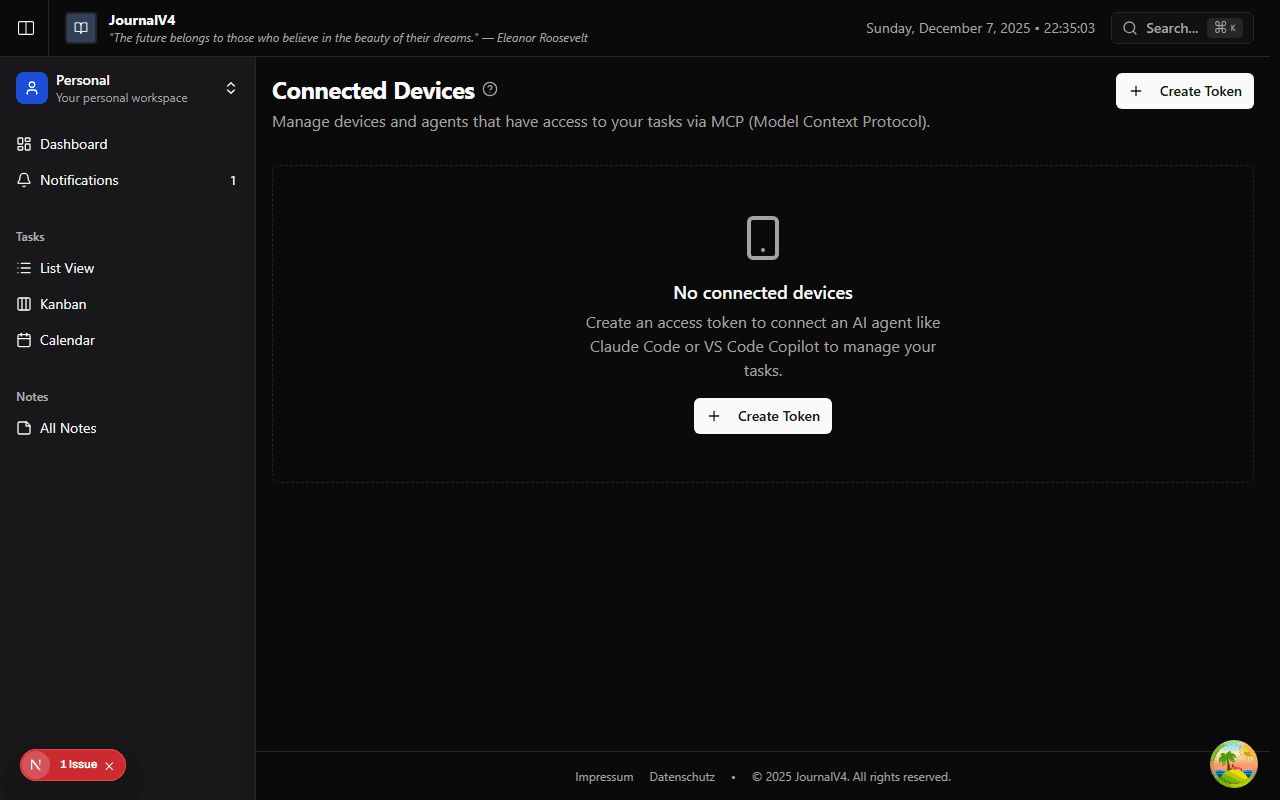Click the Create Token button top right
This screenshot has height=800, width=1280.
(1184, 91)
